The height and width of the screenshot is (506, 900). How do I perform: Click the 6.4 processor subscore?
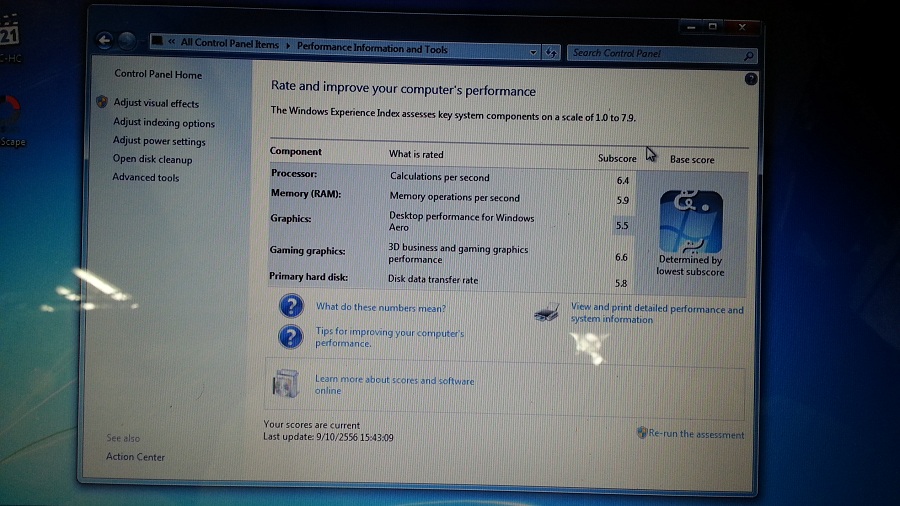[x=623, y=180]
